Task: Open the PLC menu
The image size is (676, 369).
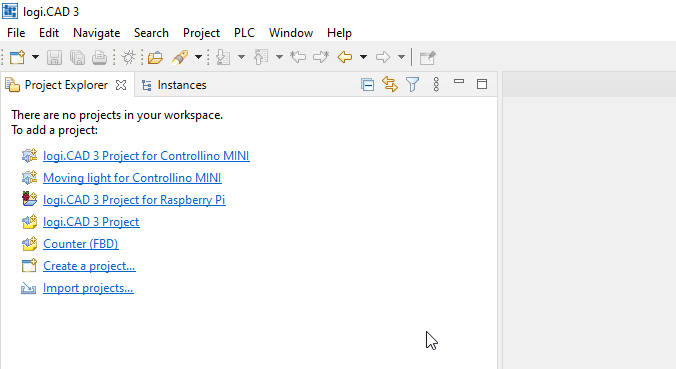Action: coord(244,33)
